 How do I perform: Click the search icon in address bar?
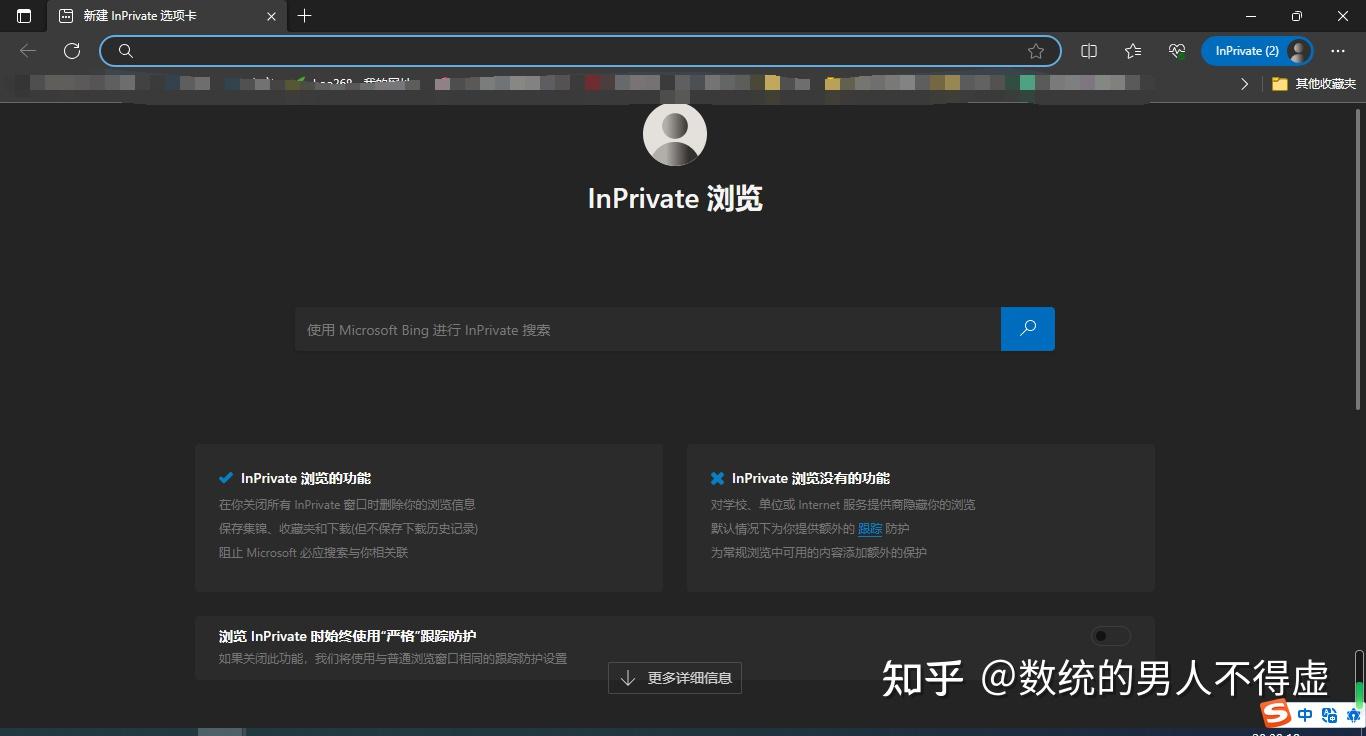[125, 51]
